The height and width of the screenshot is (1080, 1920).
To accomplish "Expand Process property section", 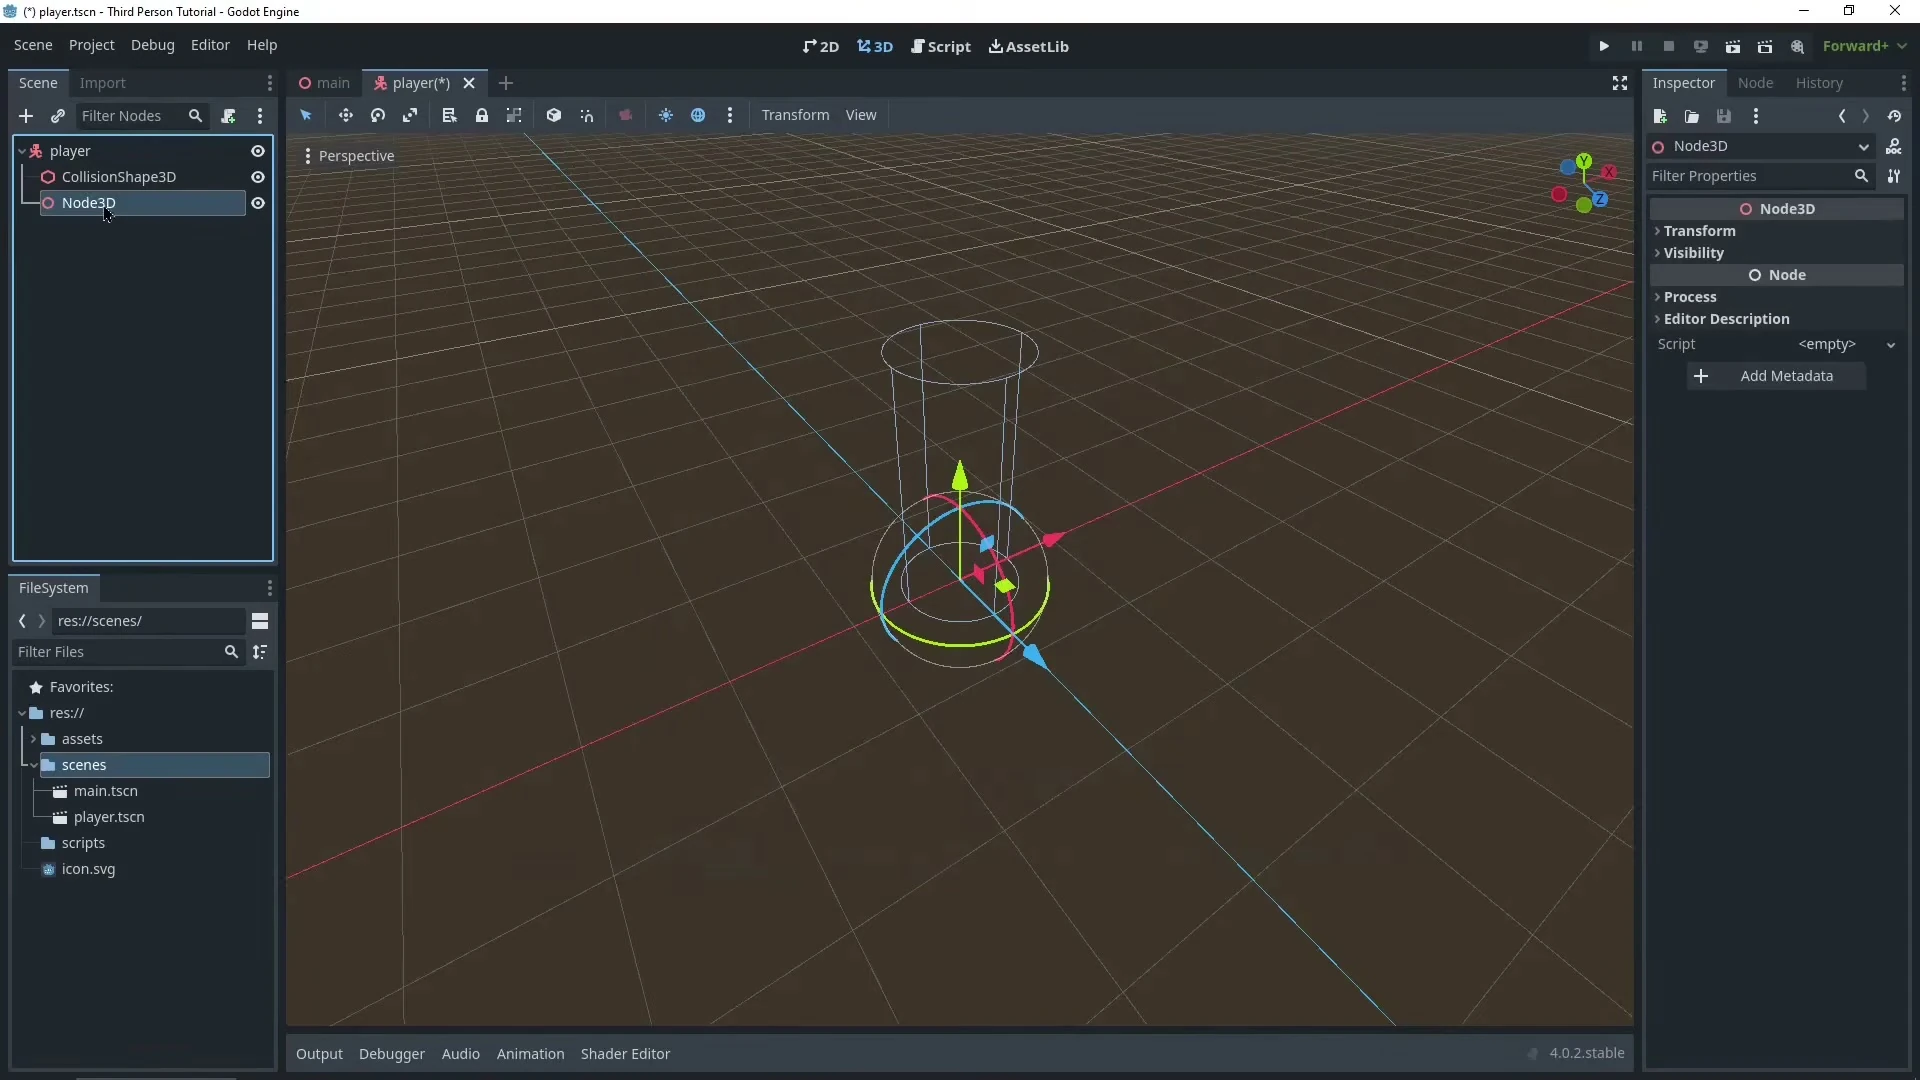I will 1777,297.
